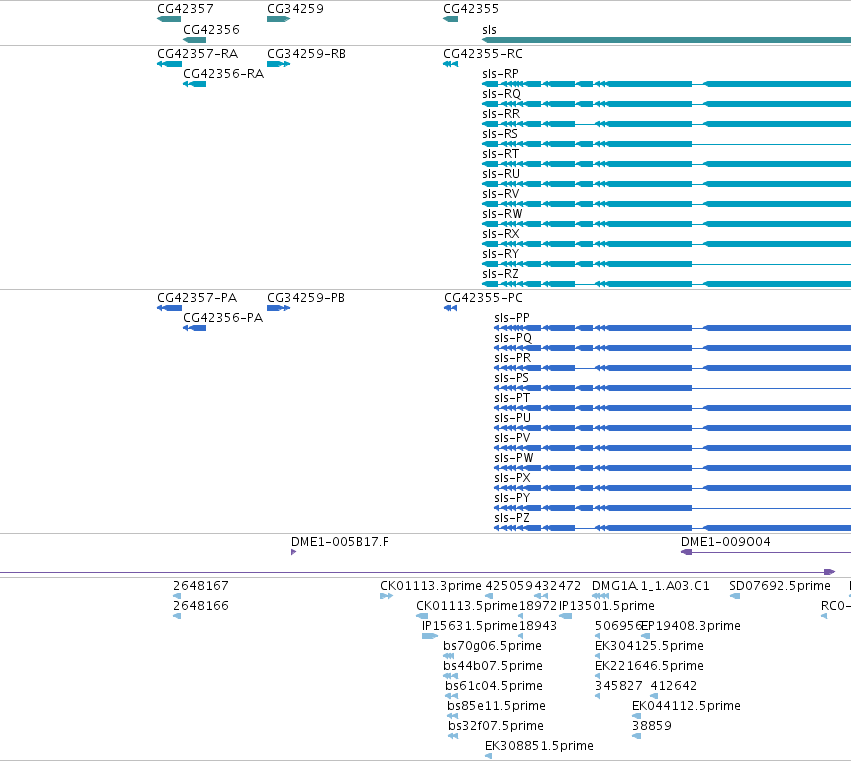Screen dimensions: 851x761
Task: Click the CG42357-RA transcript label
Action: click(198, 54)
